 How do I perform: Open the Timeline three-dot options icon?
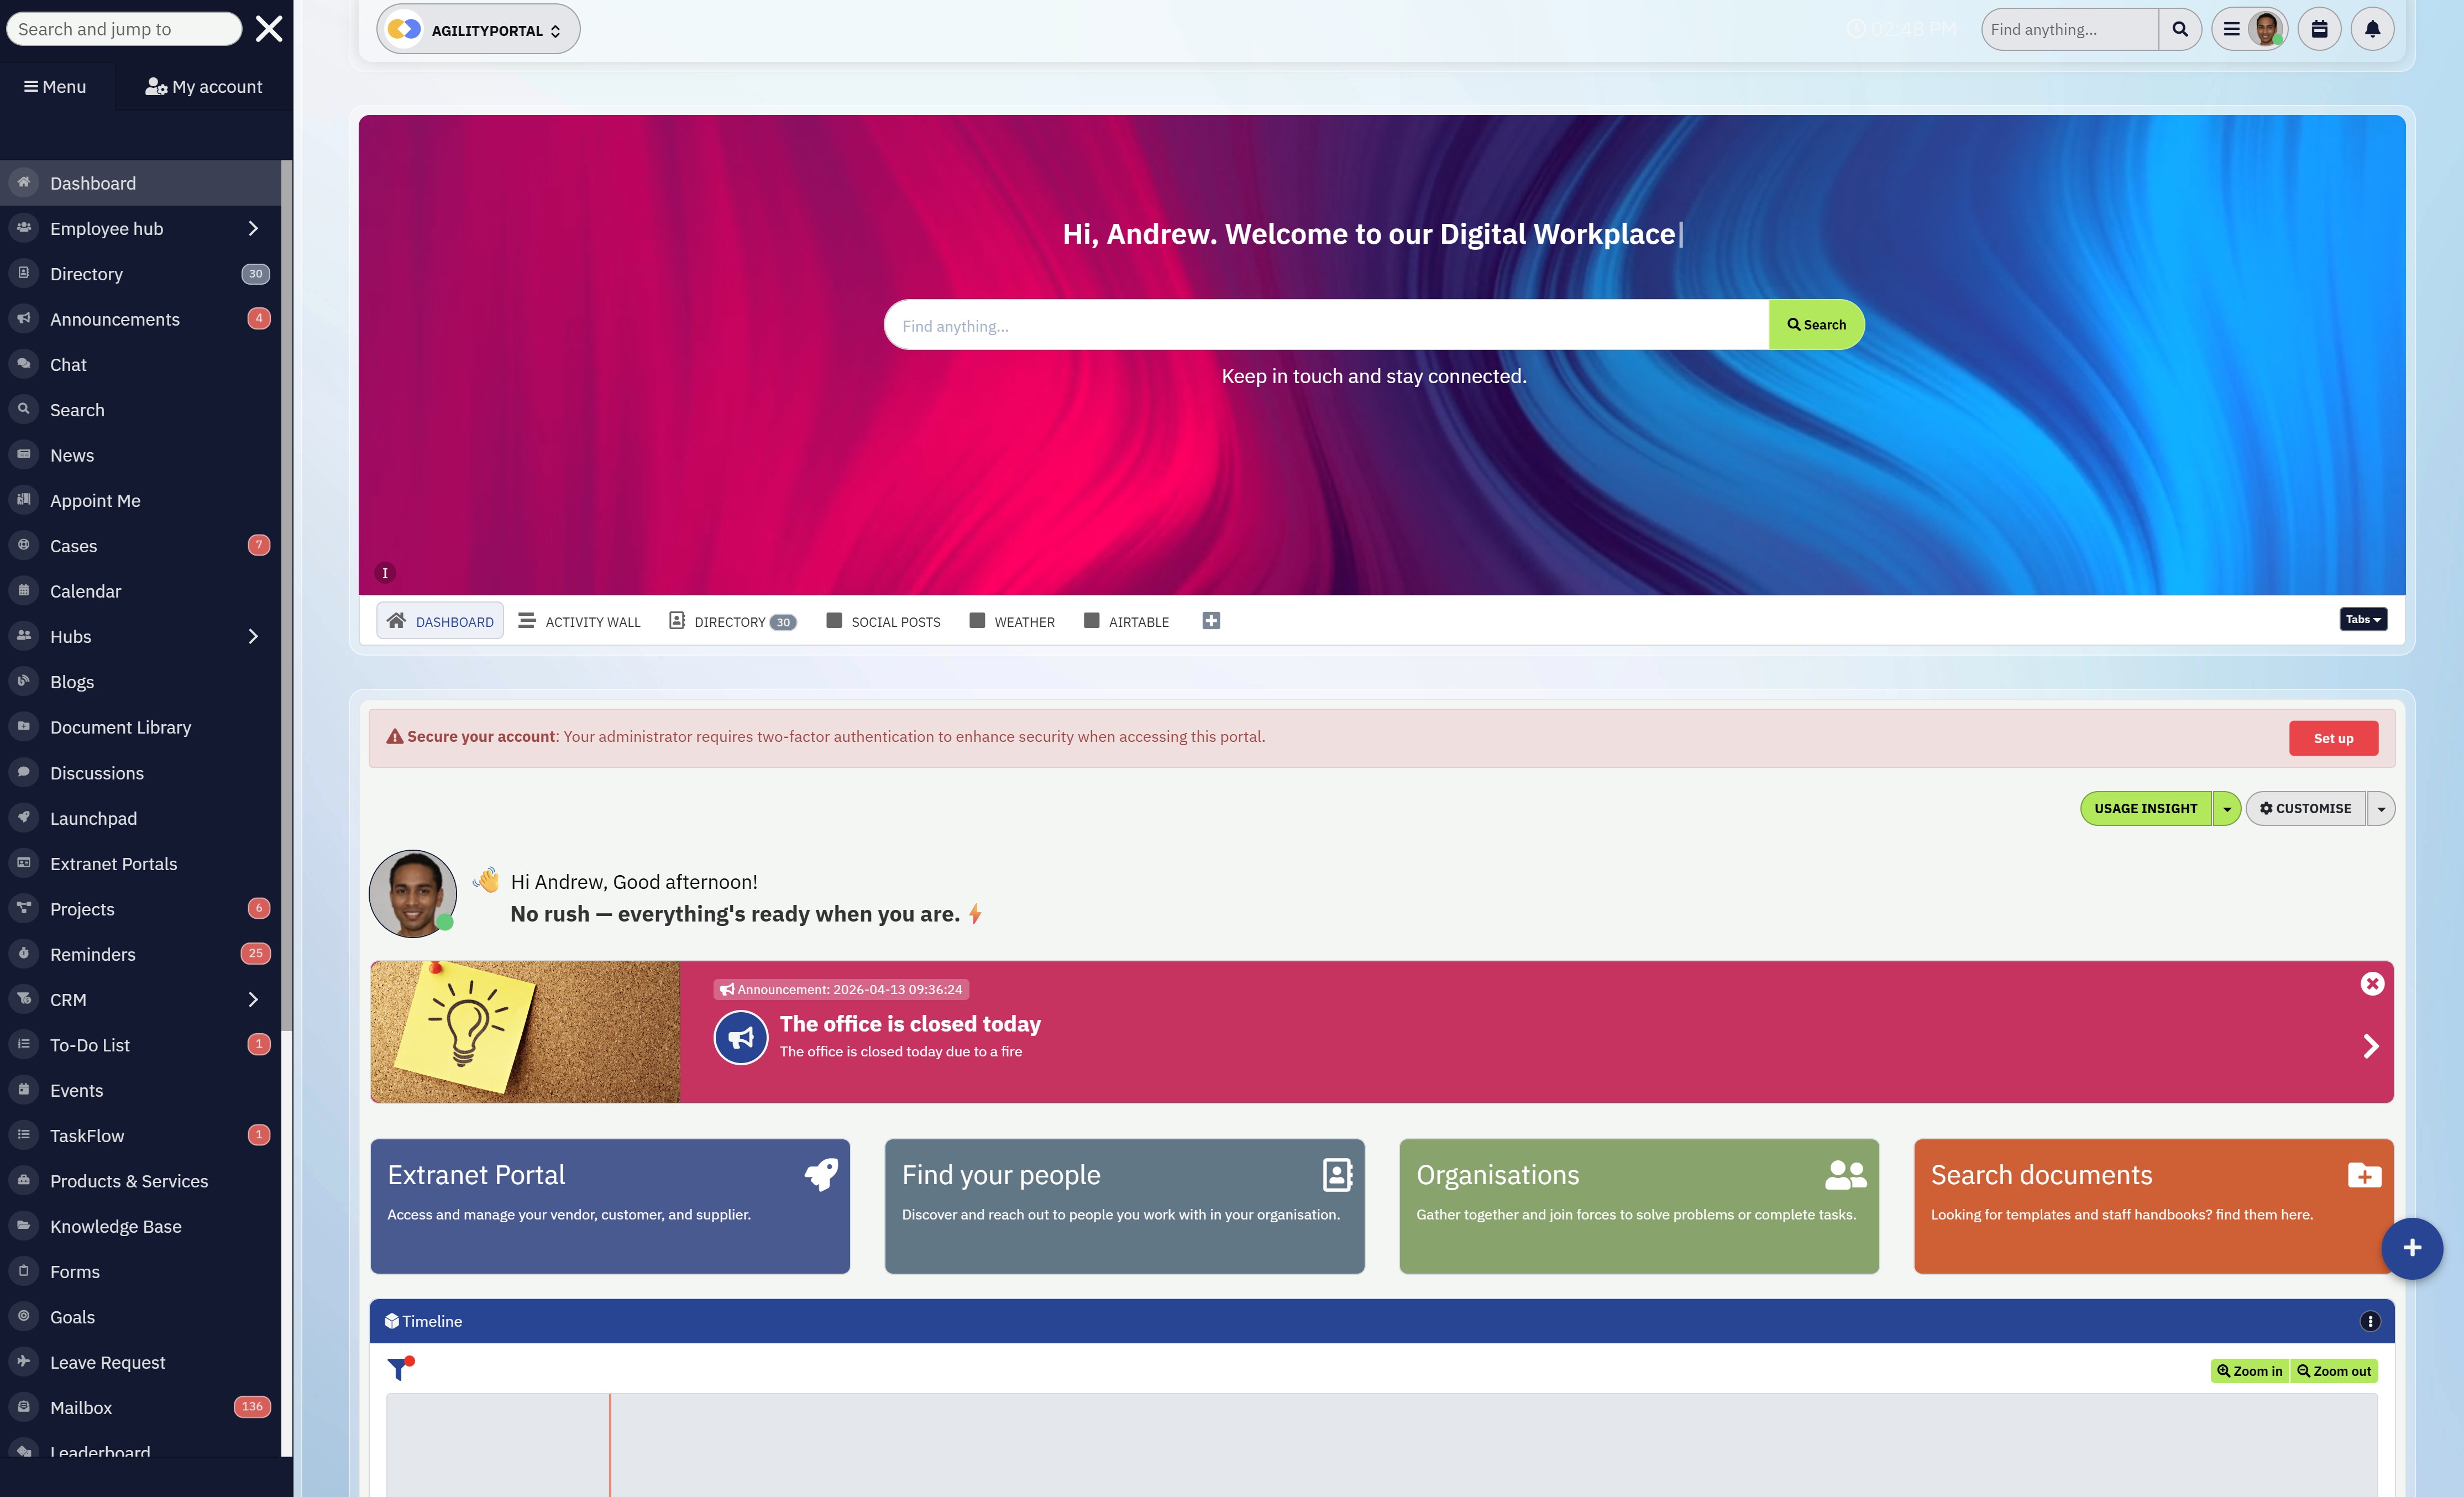(x=2369, y=1321)
